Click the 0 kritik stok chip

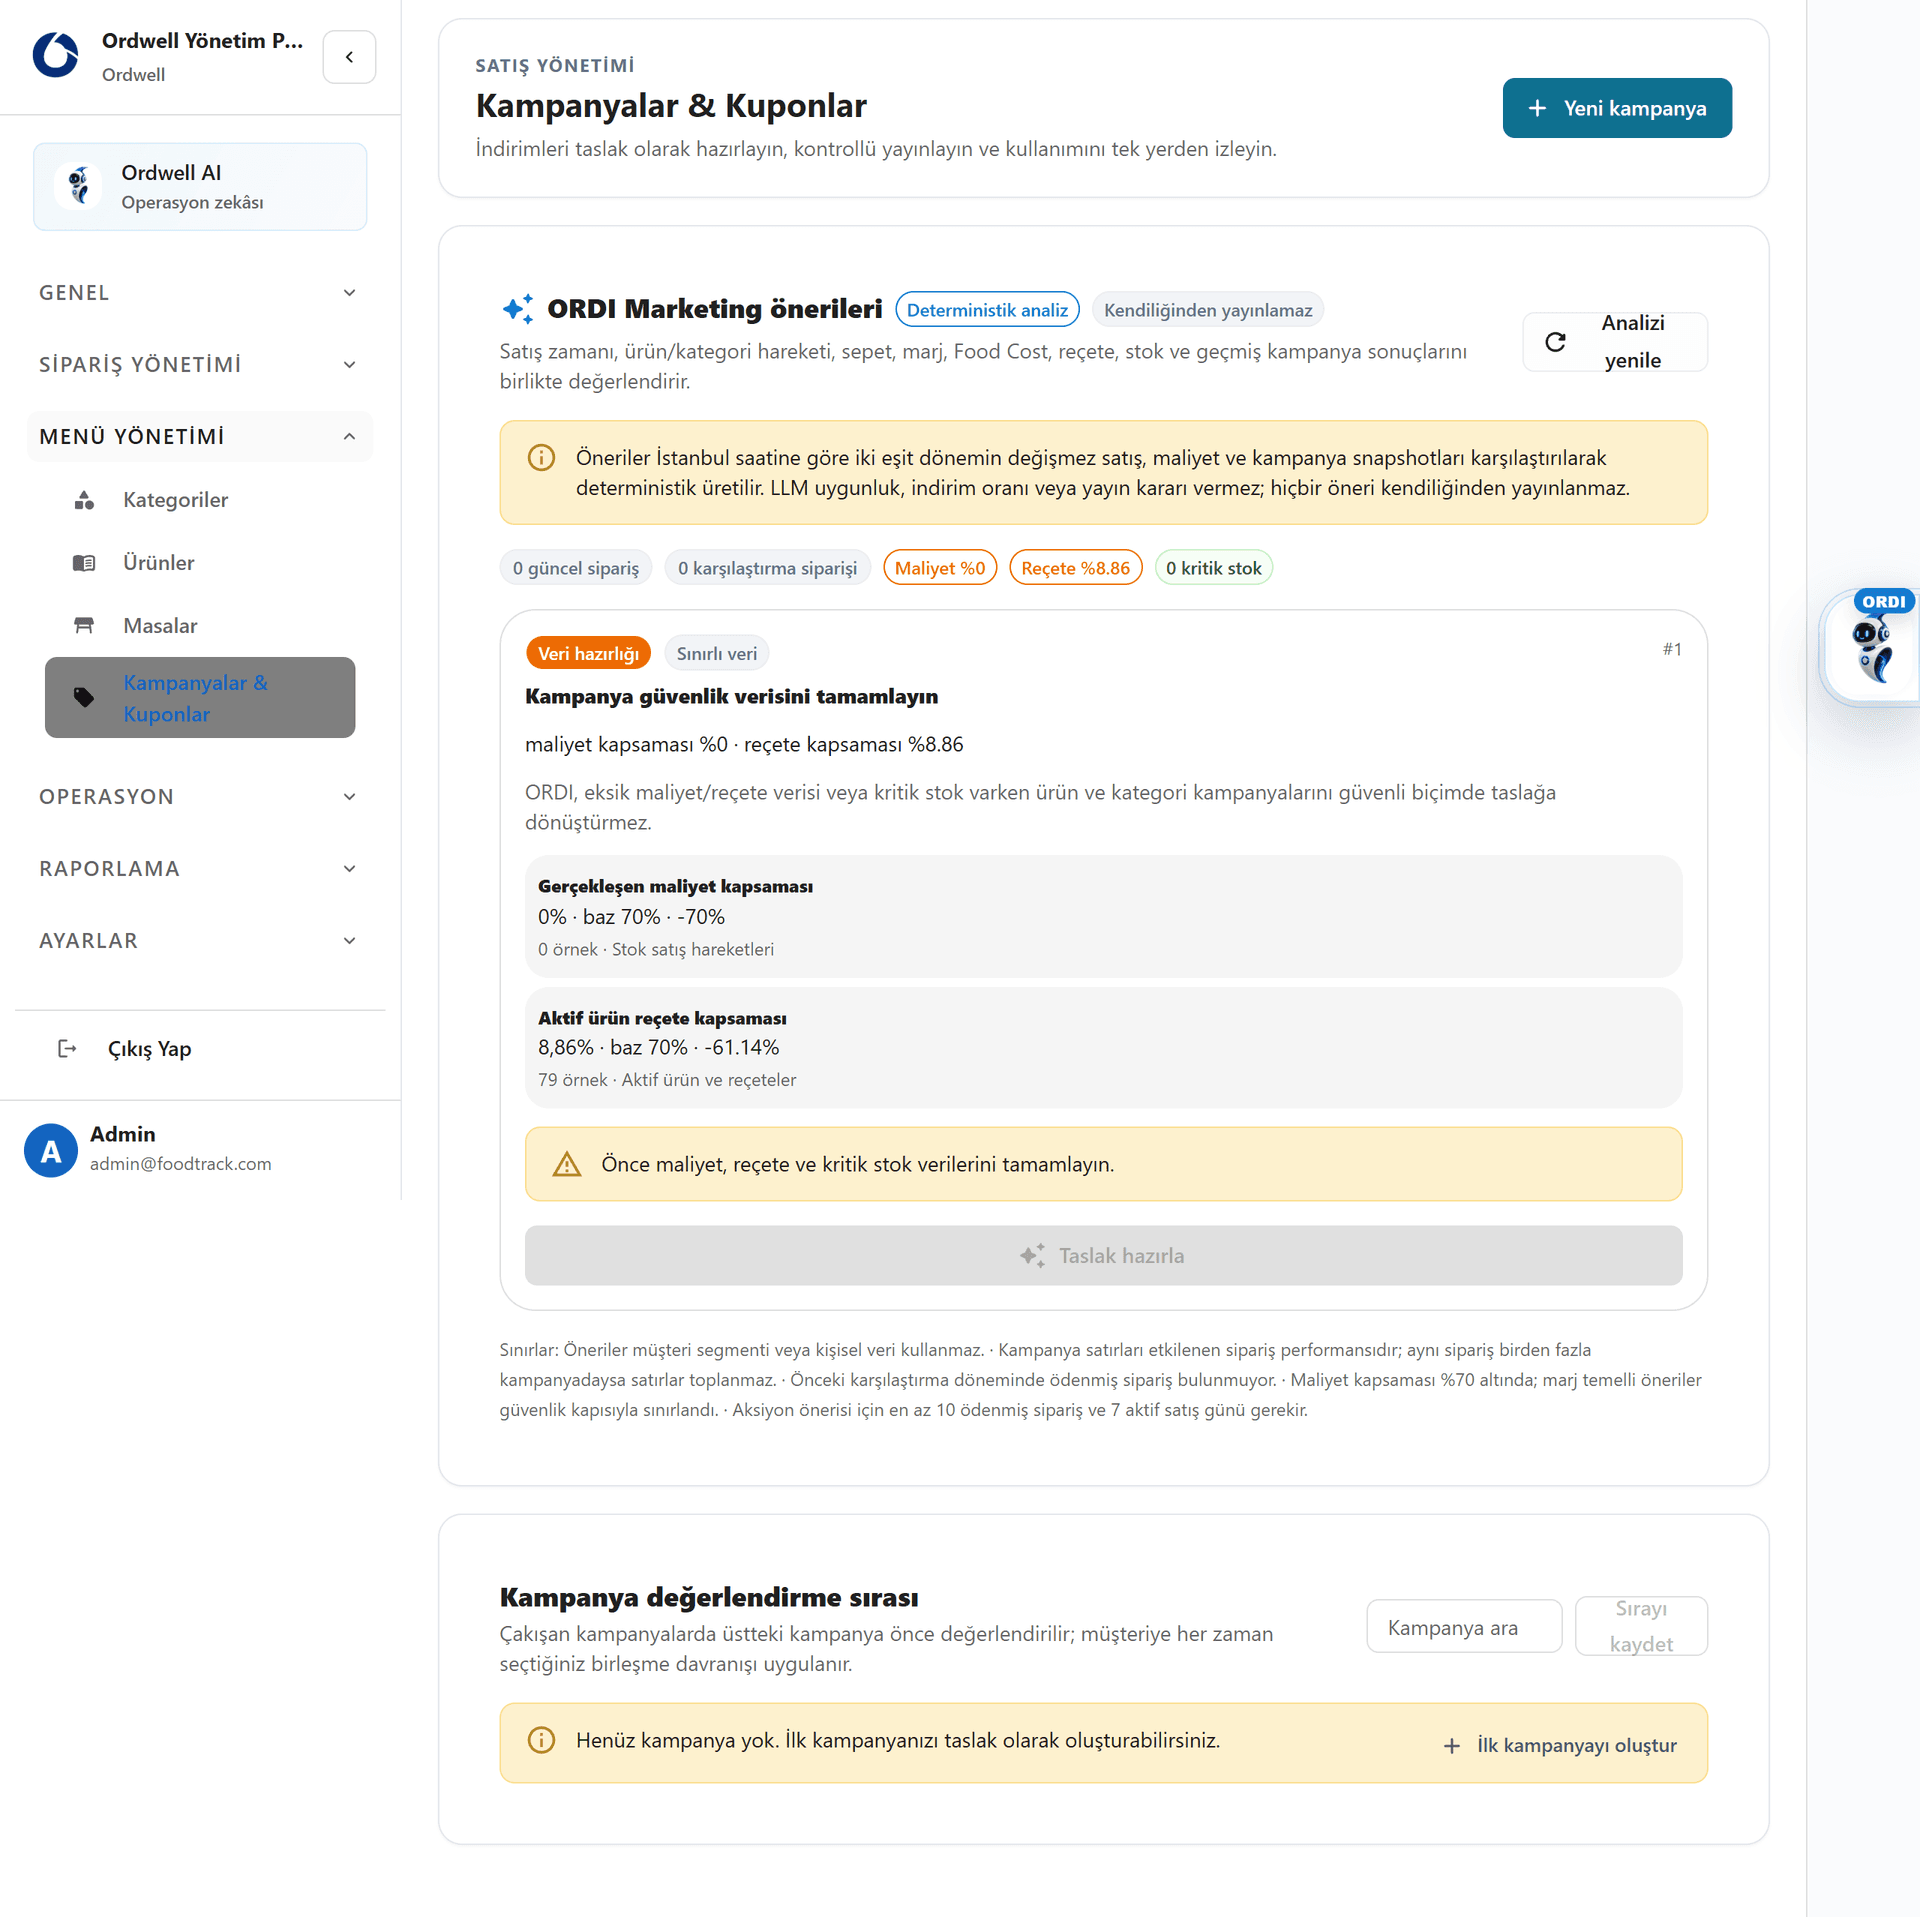tap(1214, 568)
